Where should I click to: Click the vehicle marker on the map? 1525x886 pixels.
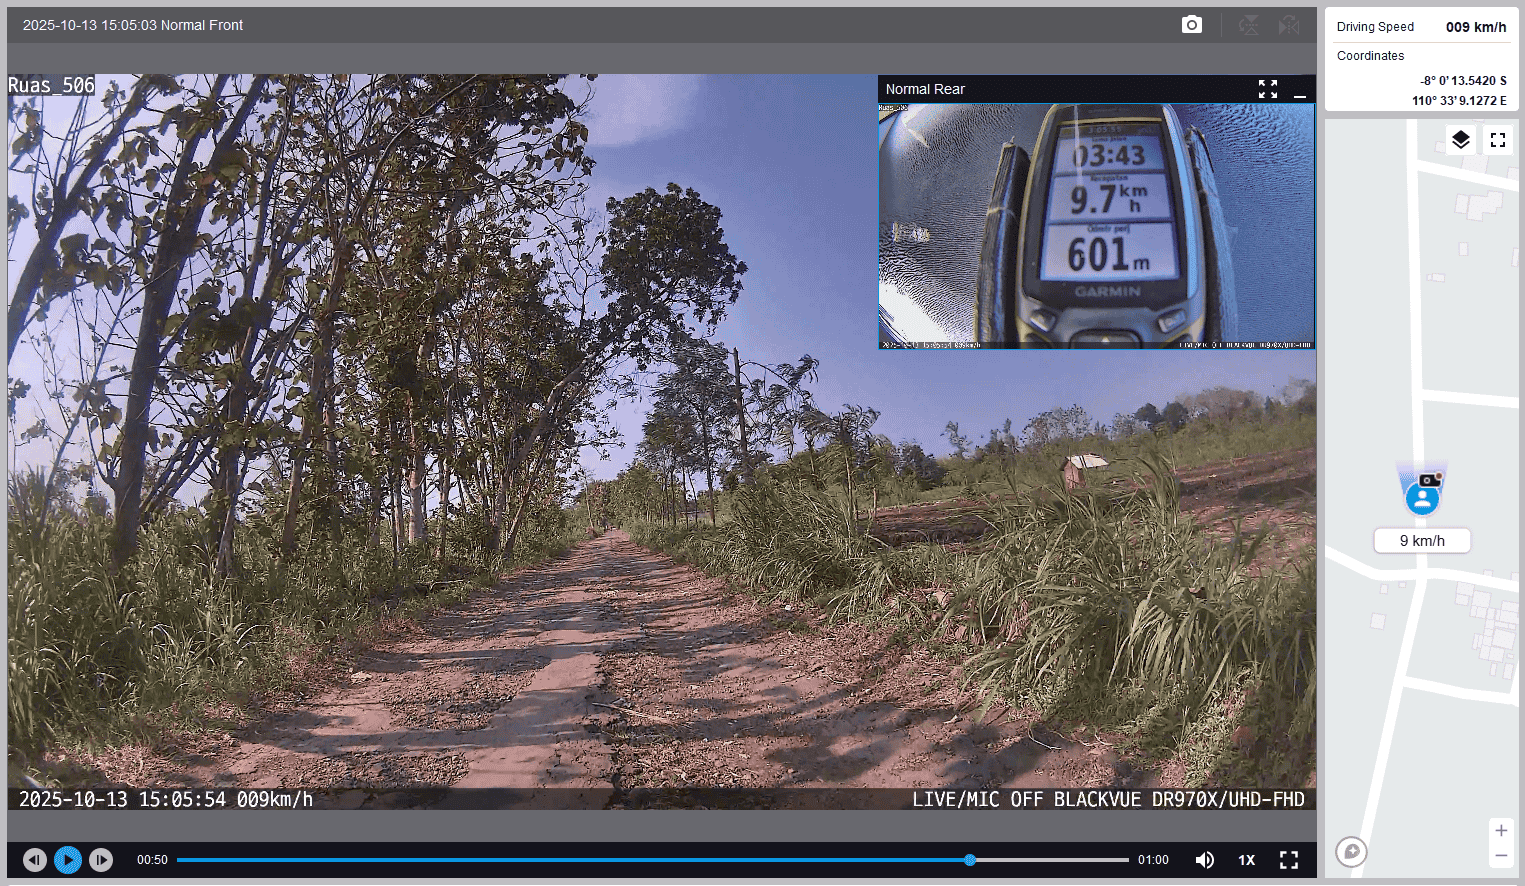[x=1422, y=496]
